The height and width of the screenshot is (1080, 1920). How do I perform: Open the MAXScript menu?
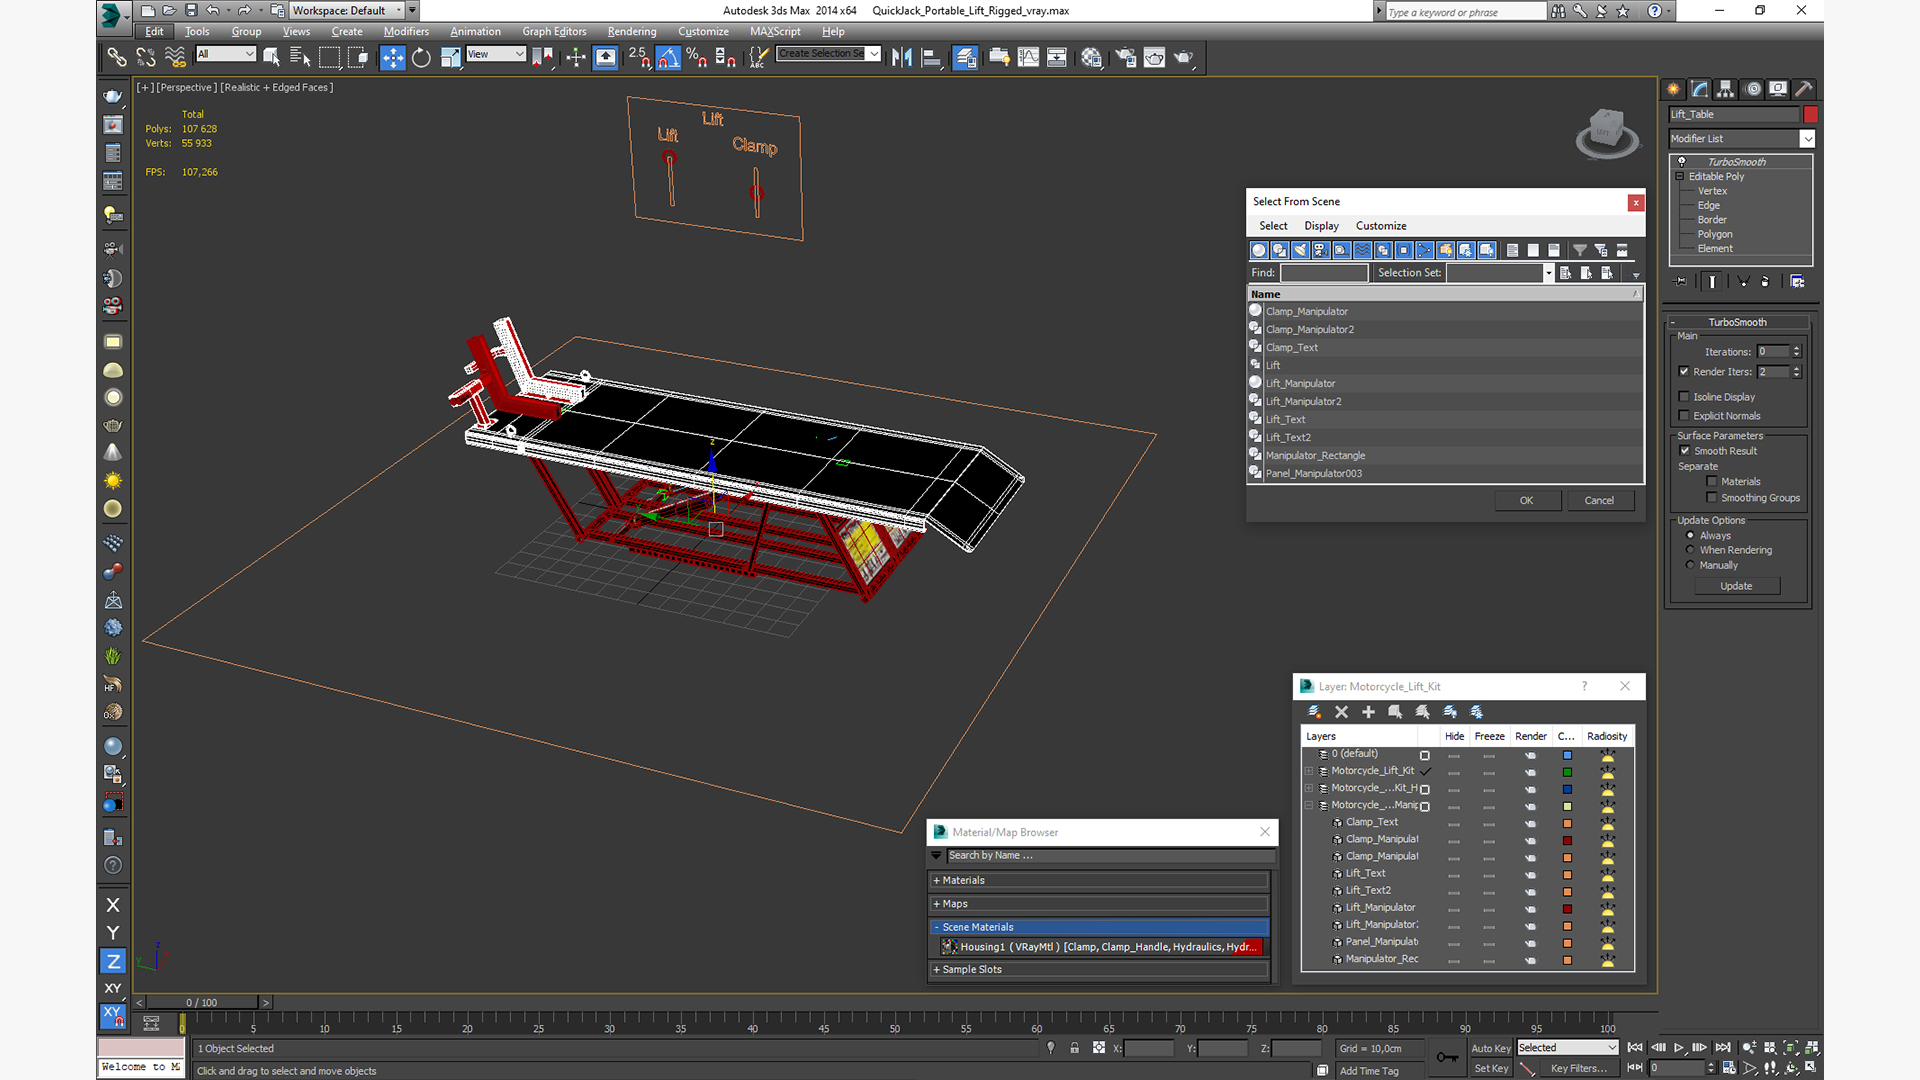point(775,32)
